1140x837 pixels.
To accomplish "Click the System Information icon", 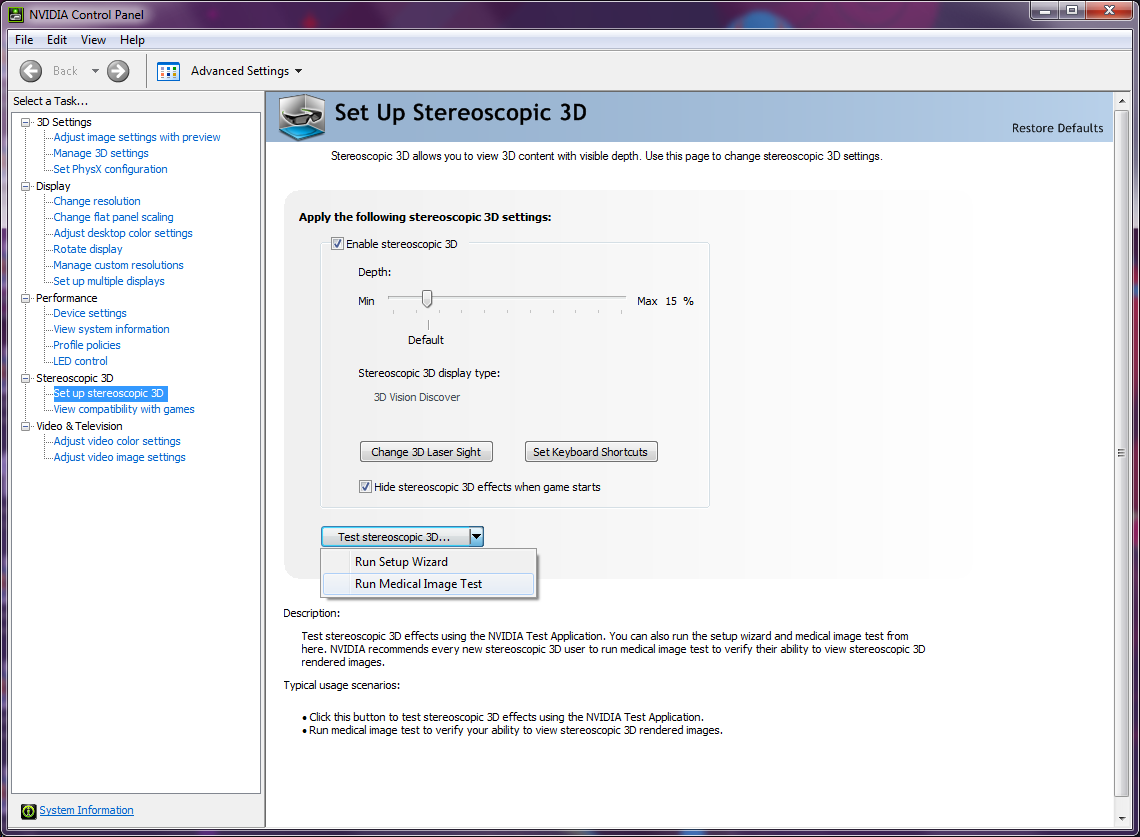I will coord(28,811).
